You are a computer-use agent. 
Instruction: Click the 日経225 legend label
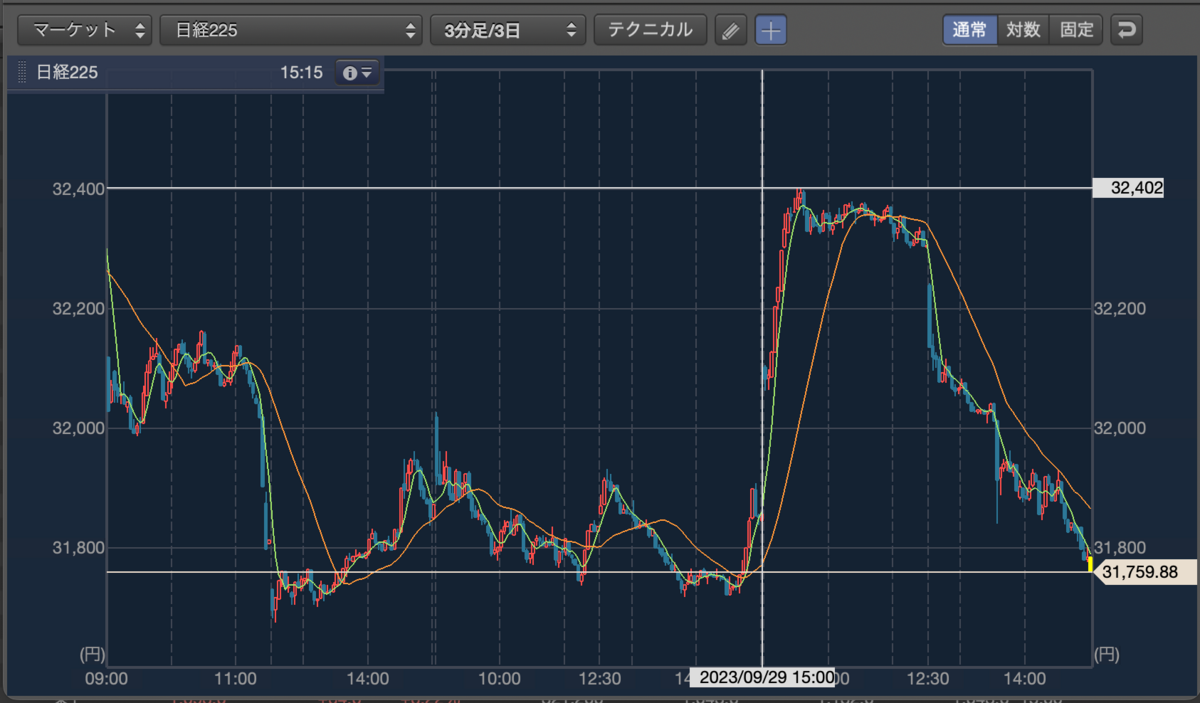pos(67,73)
